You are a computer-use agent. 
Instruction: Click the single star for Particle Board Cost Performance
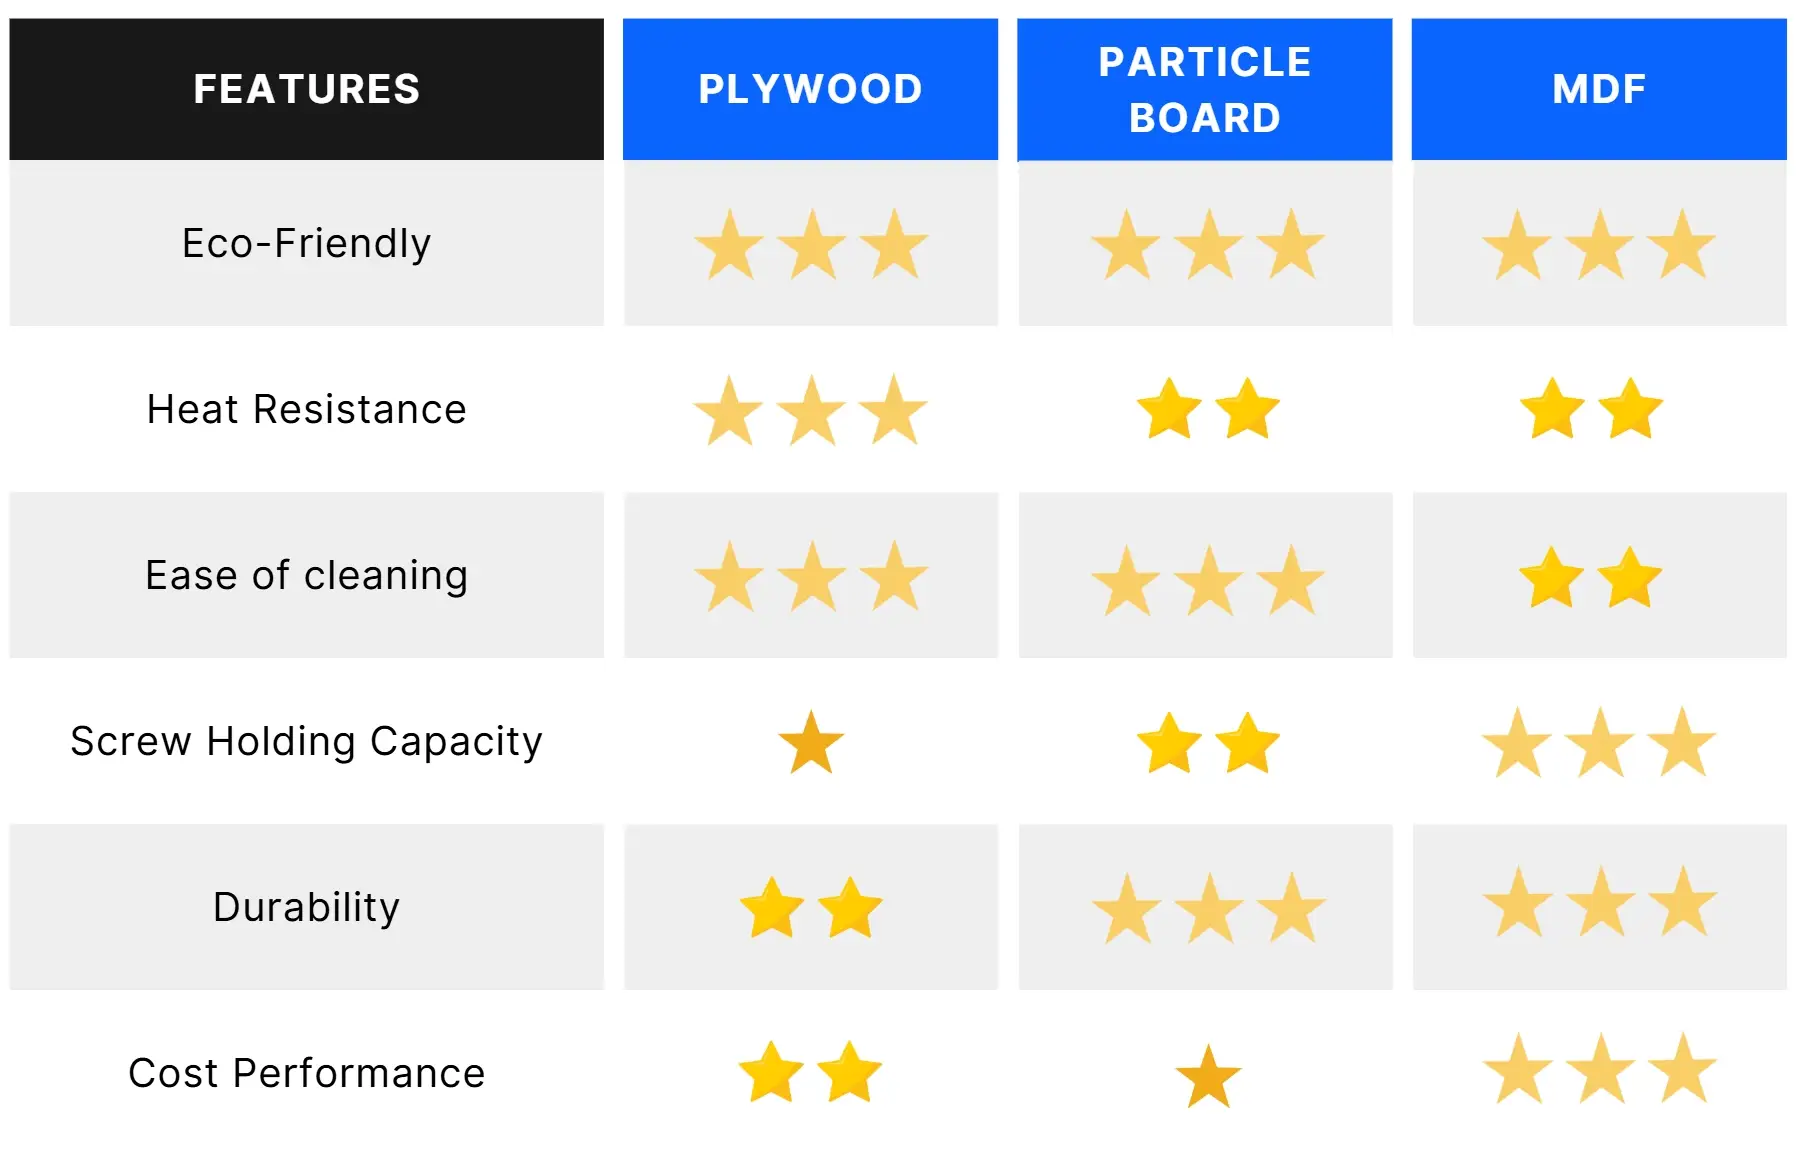[1208, 1076]
